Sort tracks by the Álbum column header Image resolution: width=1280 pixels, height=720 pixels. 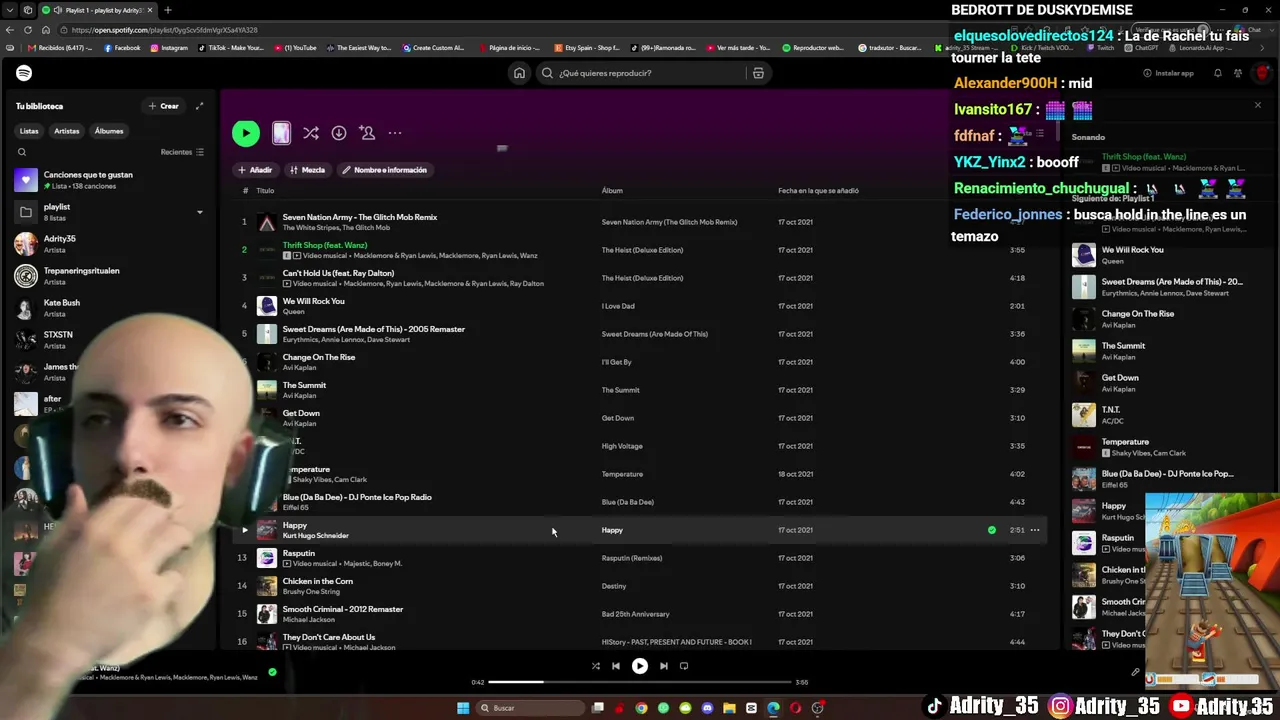[x=612, y=191]
